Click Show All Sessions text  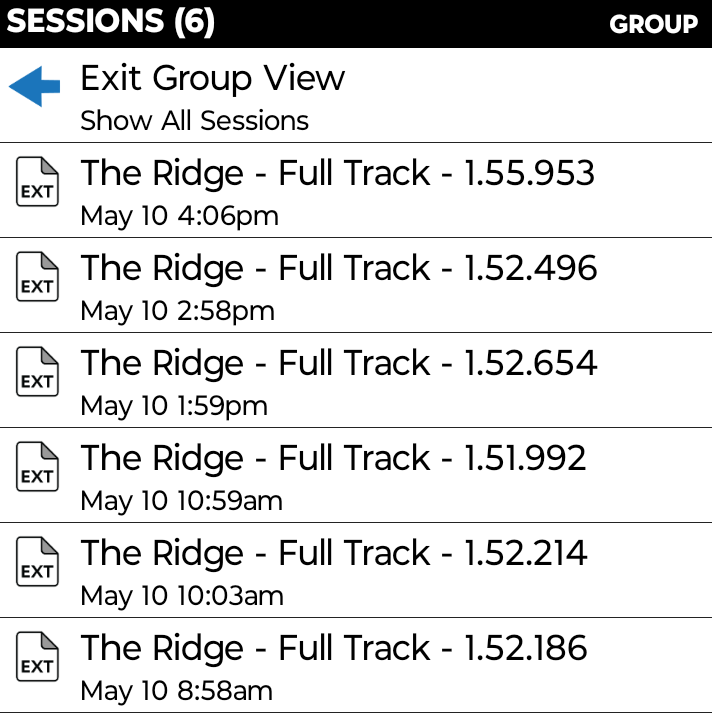point(195,121)
